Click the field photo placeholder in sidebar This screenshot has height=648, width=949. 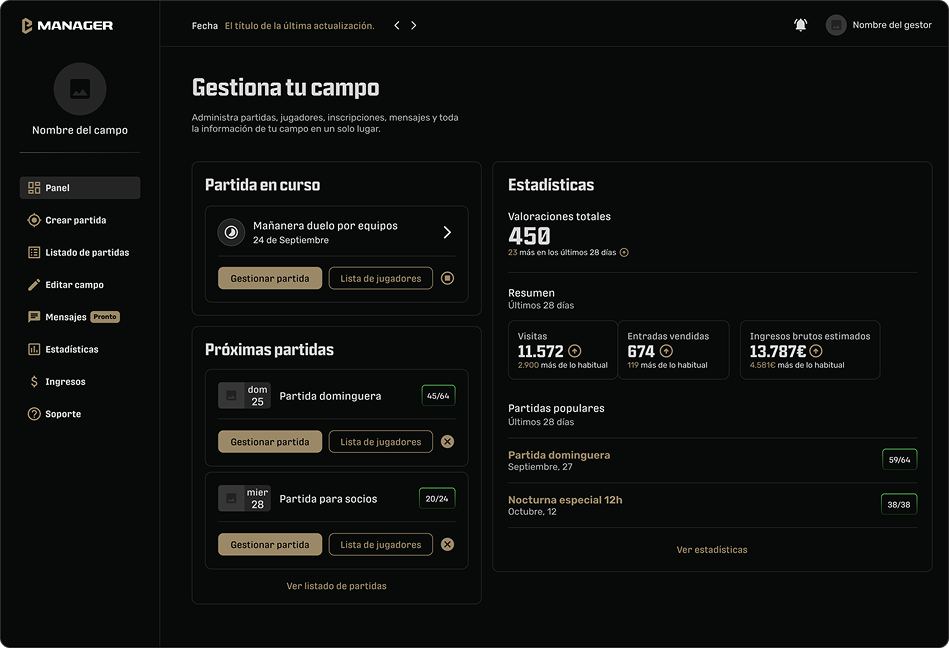pos(80,89)
